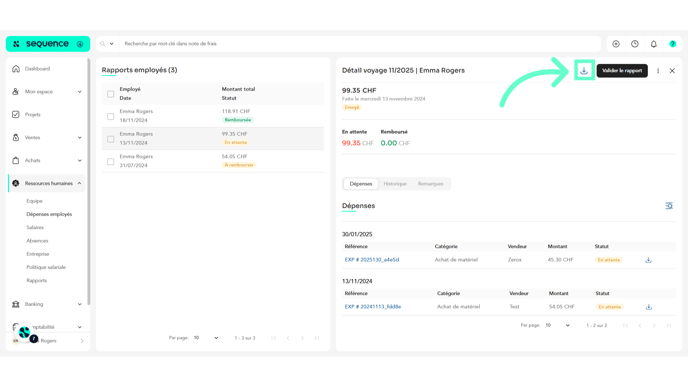Viewport: 688px width, 387px height.
Task: Toggle the select-all reports checkbox
Action: 111,94
